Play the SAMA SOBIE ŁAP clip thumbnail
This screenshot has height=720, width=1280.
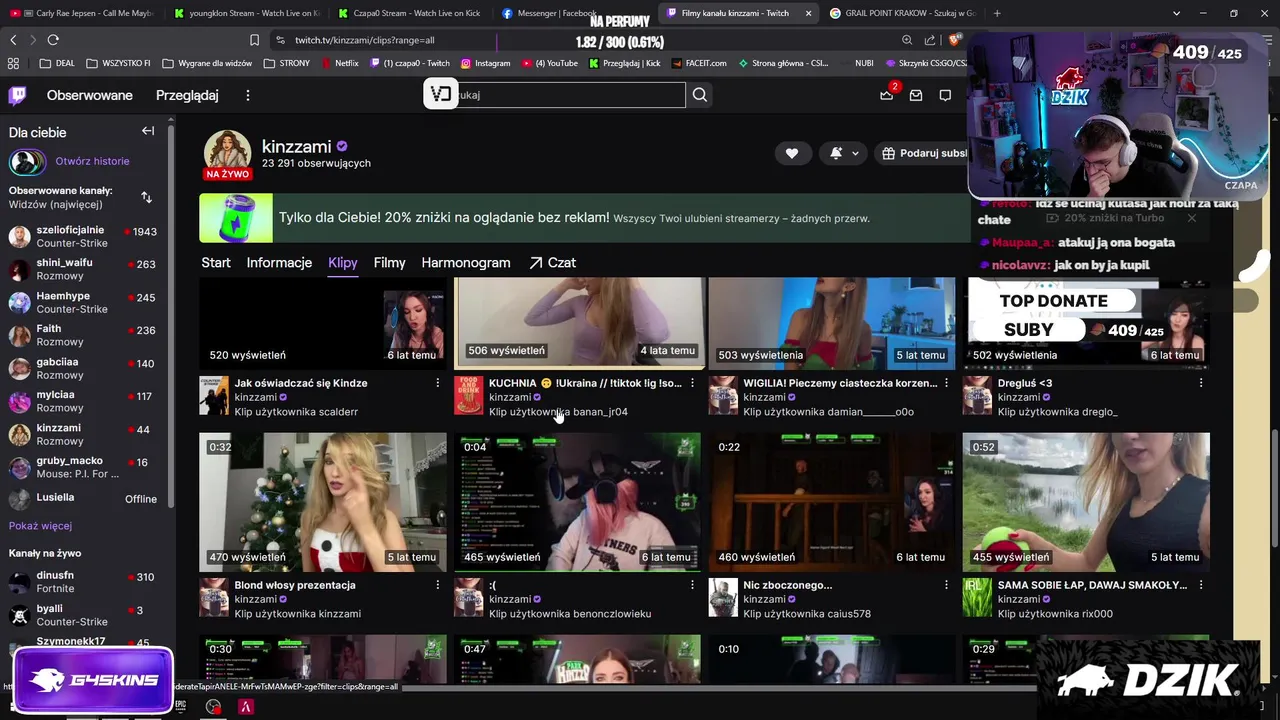[1086, 502]
